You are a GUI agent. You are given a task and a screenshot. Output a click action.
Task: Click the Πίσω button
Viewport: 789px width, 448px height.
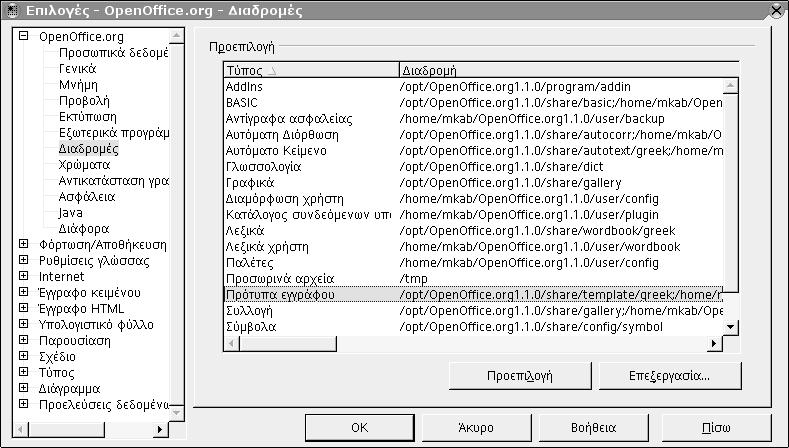716,428
